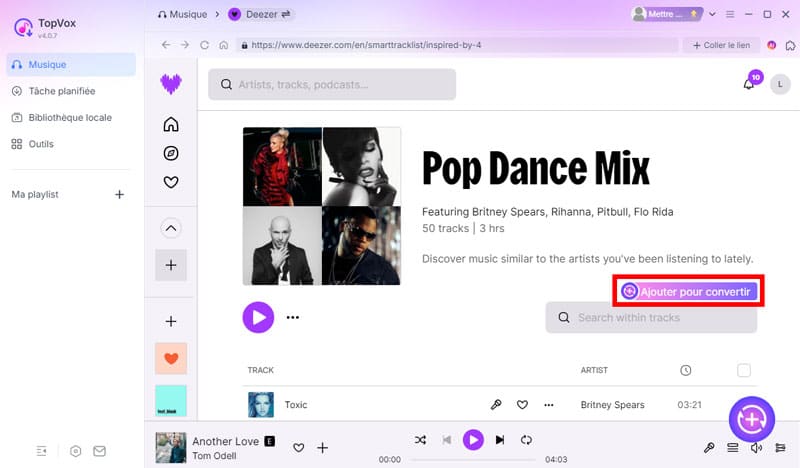The height and width of the screenshot is (468, 800).
Task: Click Coller le lien button
Action: tap(721, 45)
